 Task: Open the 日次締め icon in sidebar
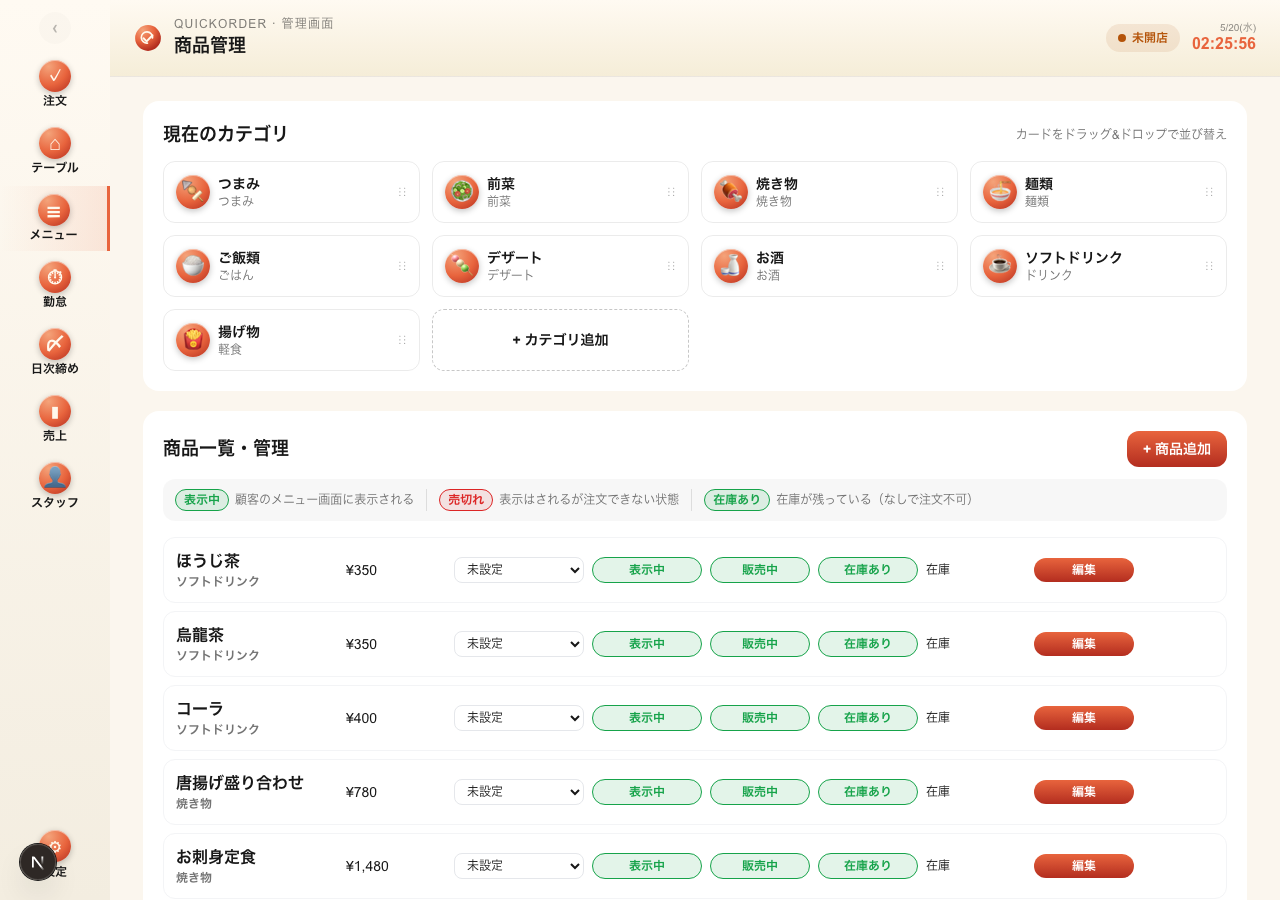(x=55, y=344)
